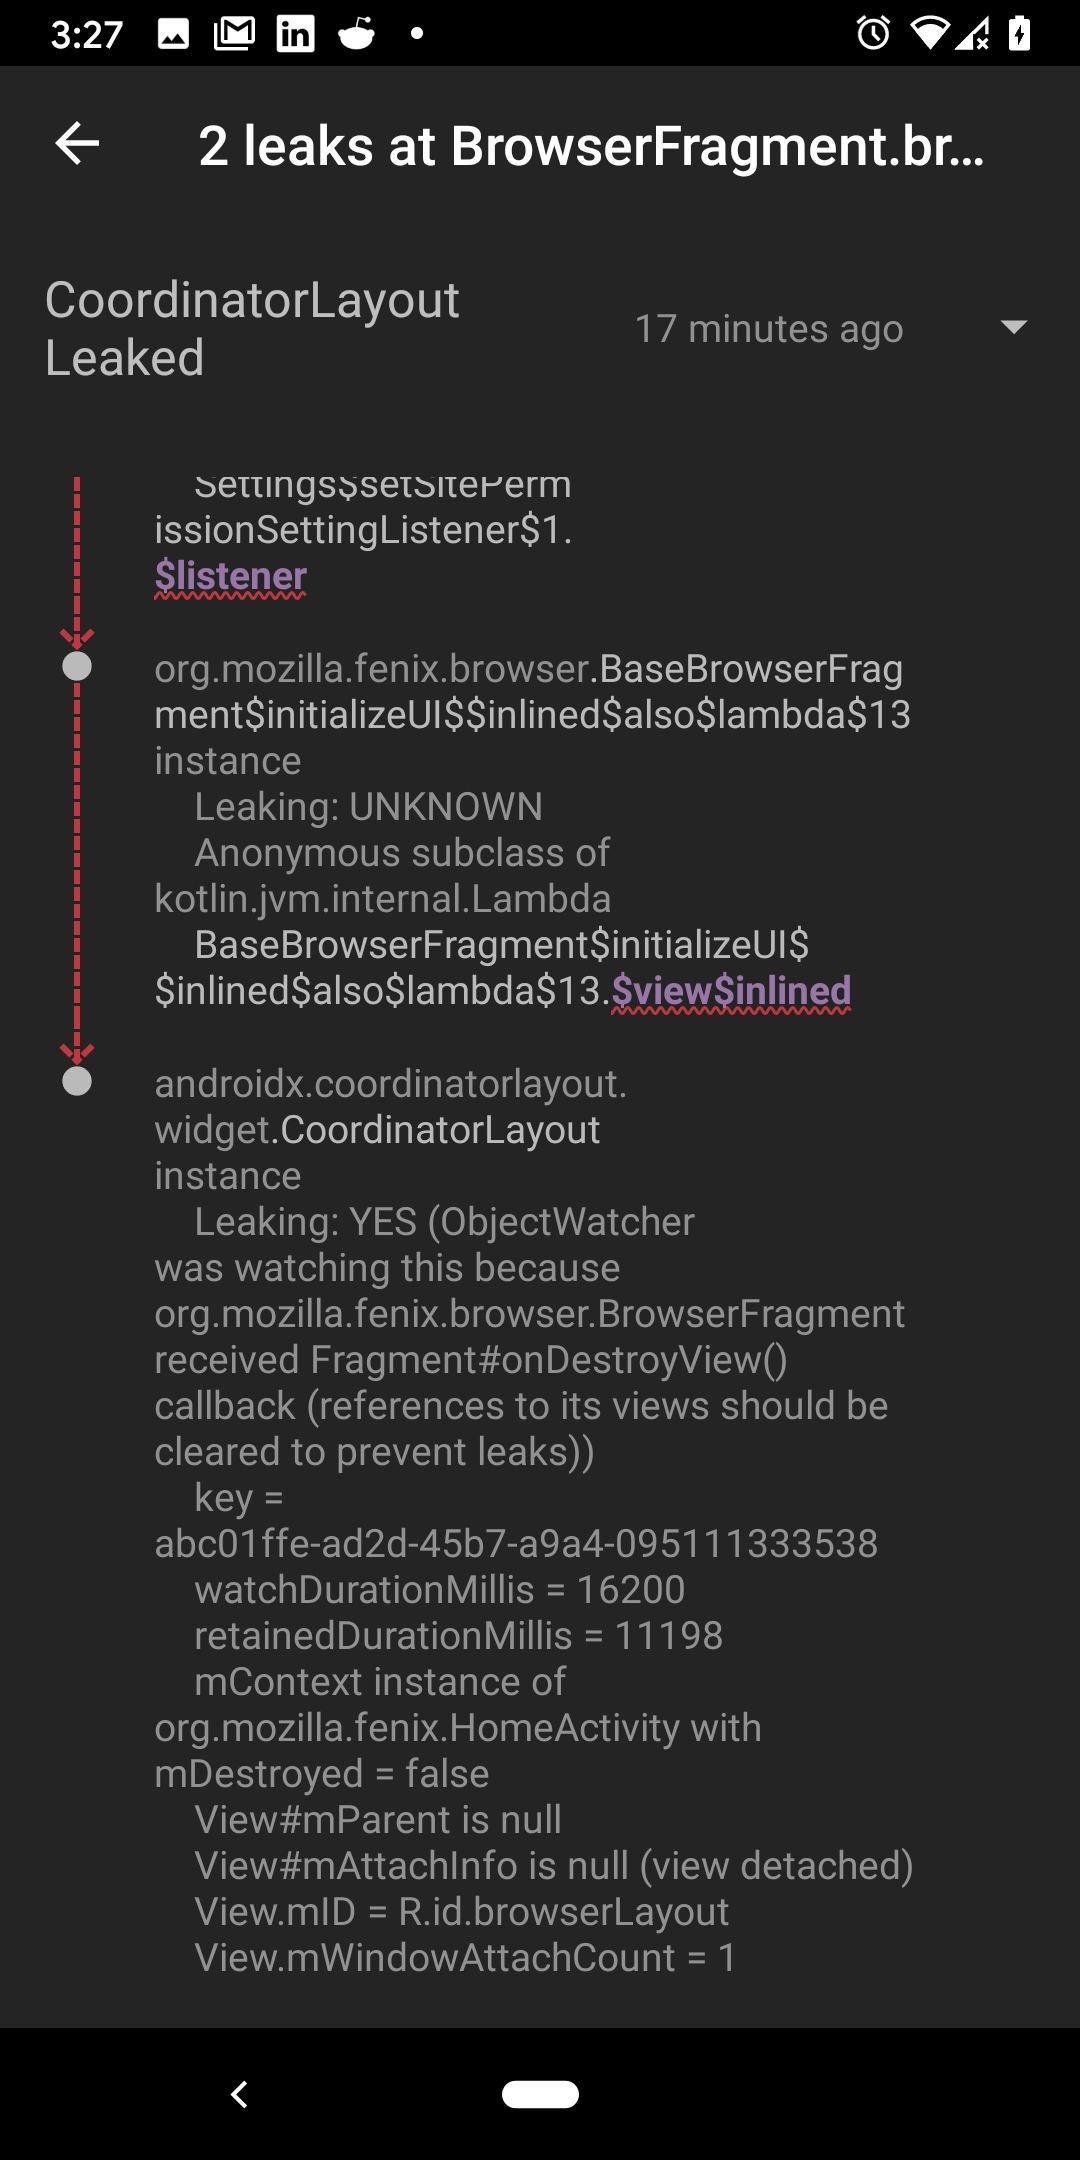Image resolution: width=1080 pixels, height=2160 pixels.
Task: Click the alarm clock status icon
Action: (873, 34)
